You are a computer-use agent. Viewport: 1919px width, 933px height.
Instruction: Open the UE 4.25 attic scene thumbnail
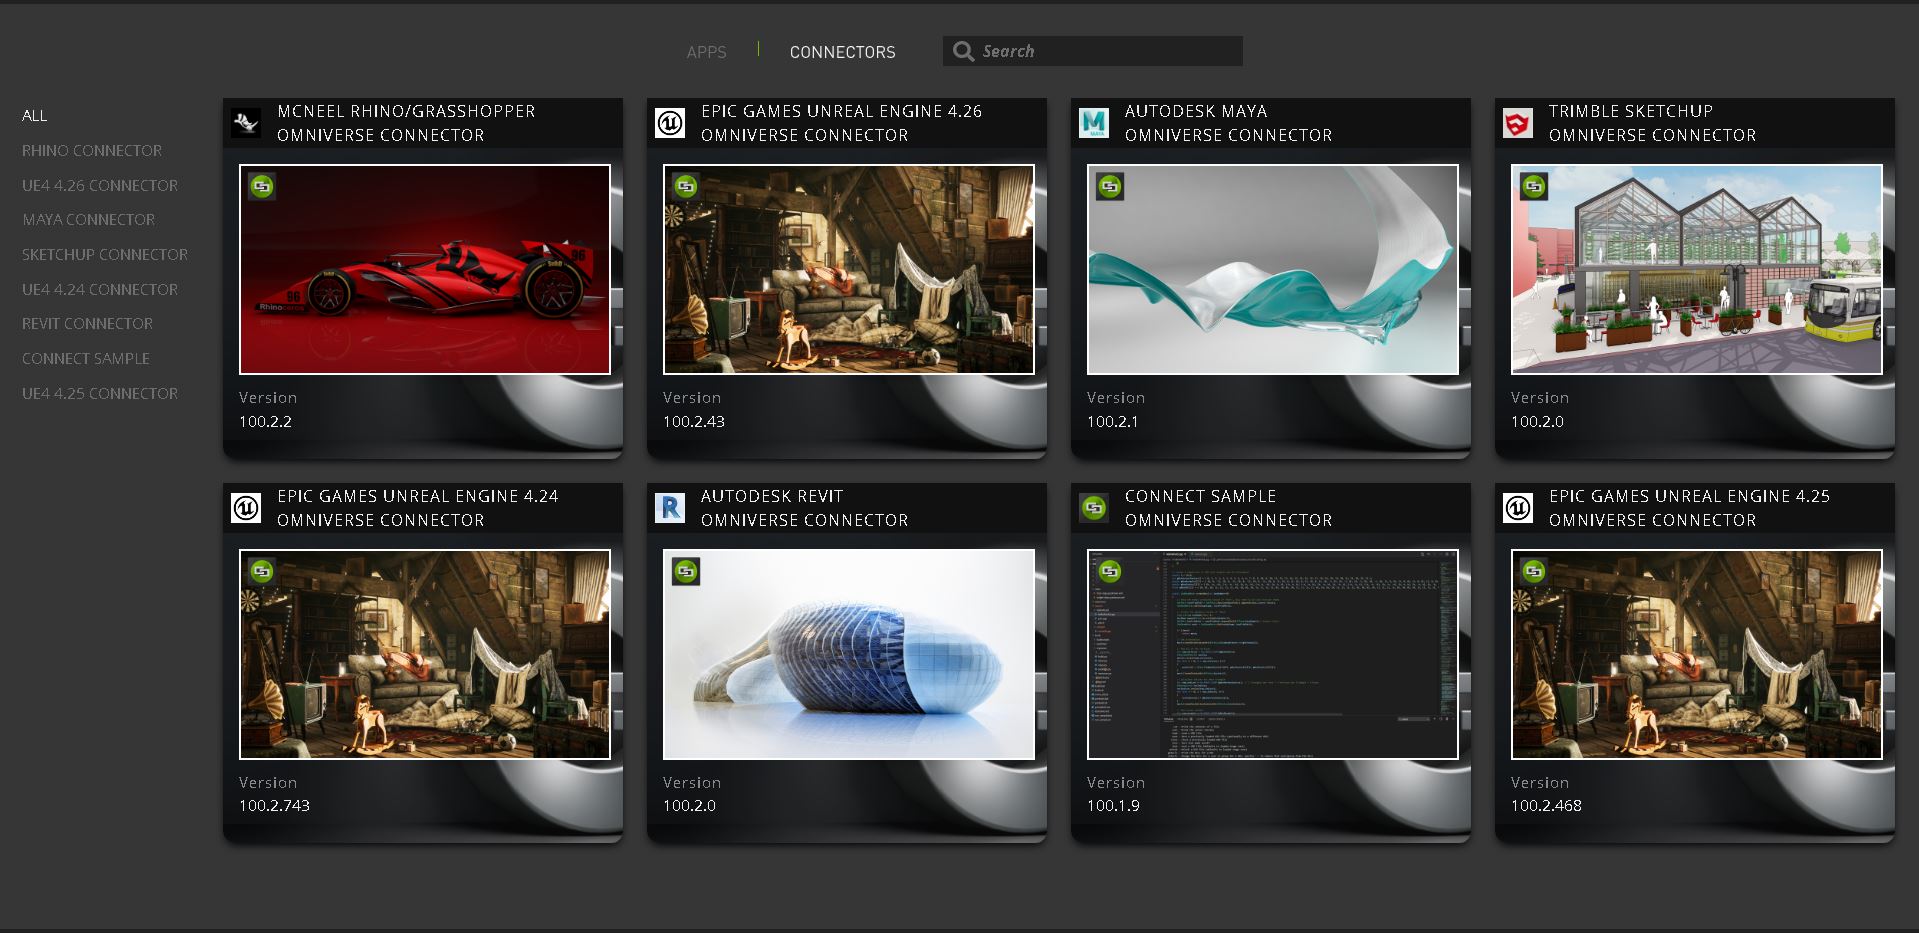coord(1697,654)
